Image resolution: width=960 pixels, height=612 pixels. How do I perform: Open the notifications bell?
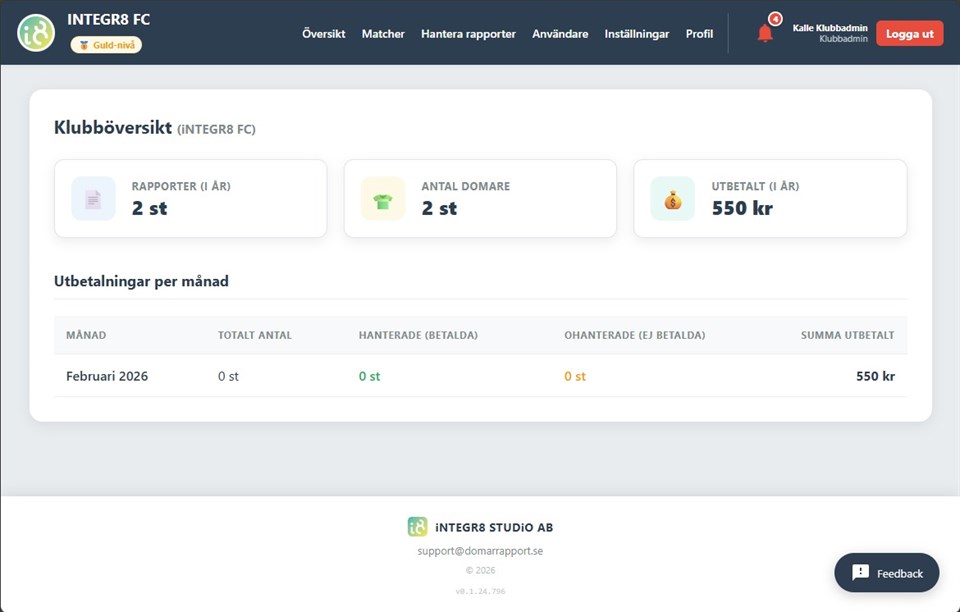click(765, 34)
